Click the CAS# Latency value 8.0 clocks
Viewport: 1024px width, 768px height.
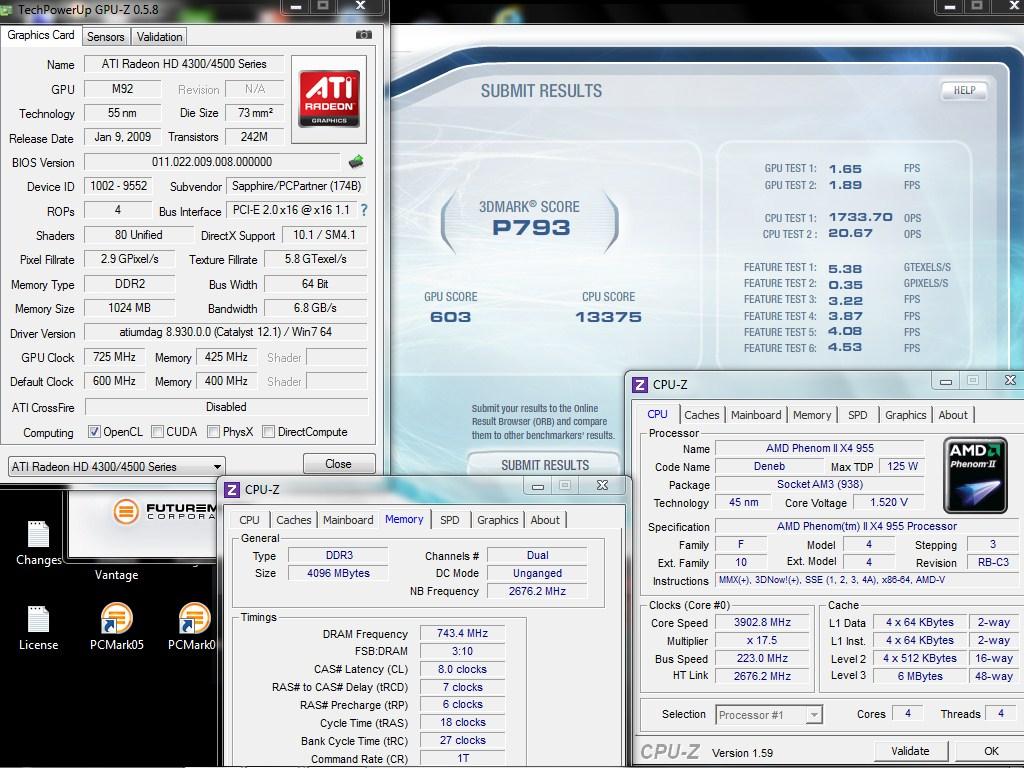click(x=462, y=669)
